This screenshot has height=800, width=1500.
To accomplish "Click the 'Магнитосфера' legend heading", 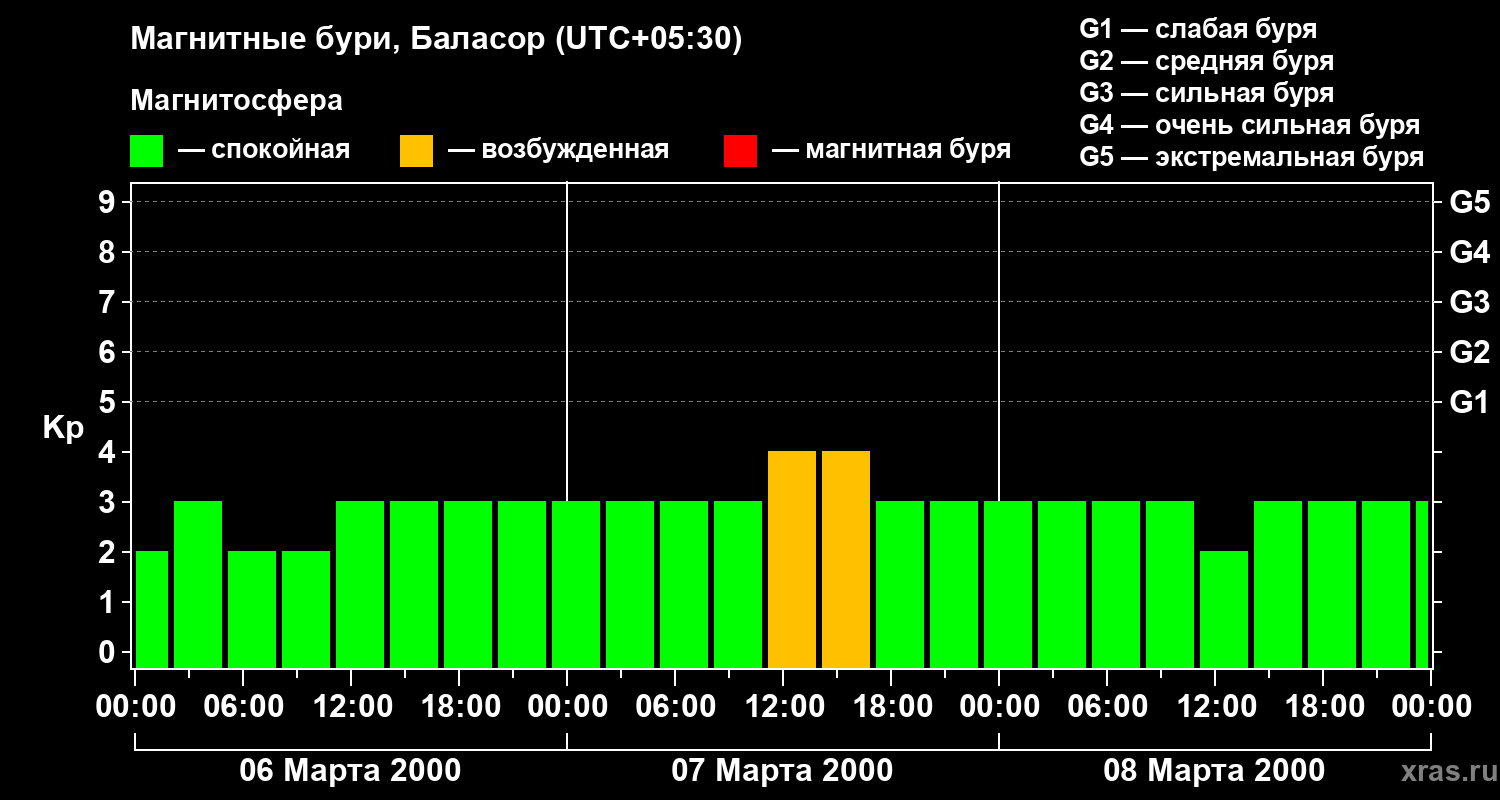I will point(236,101).
